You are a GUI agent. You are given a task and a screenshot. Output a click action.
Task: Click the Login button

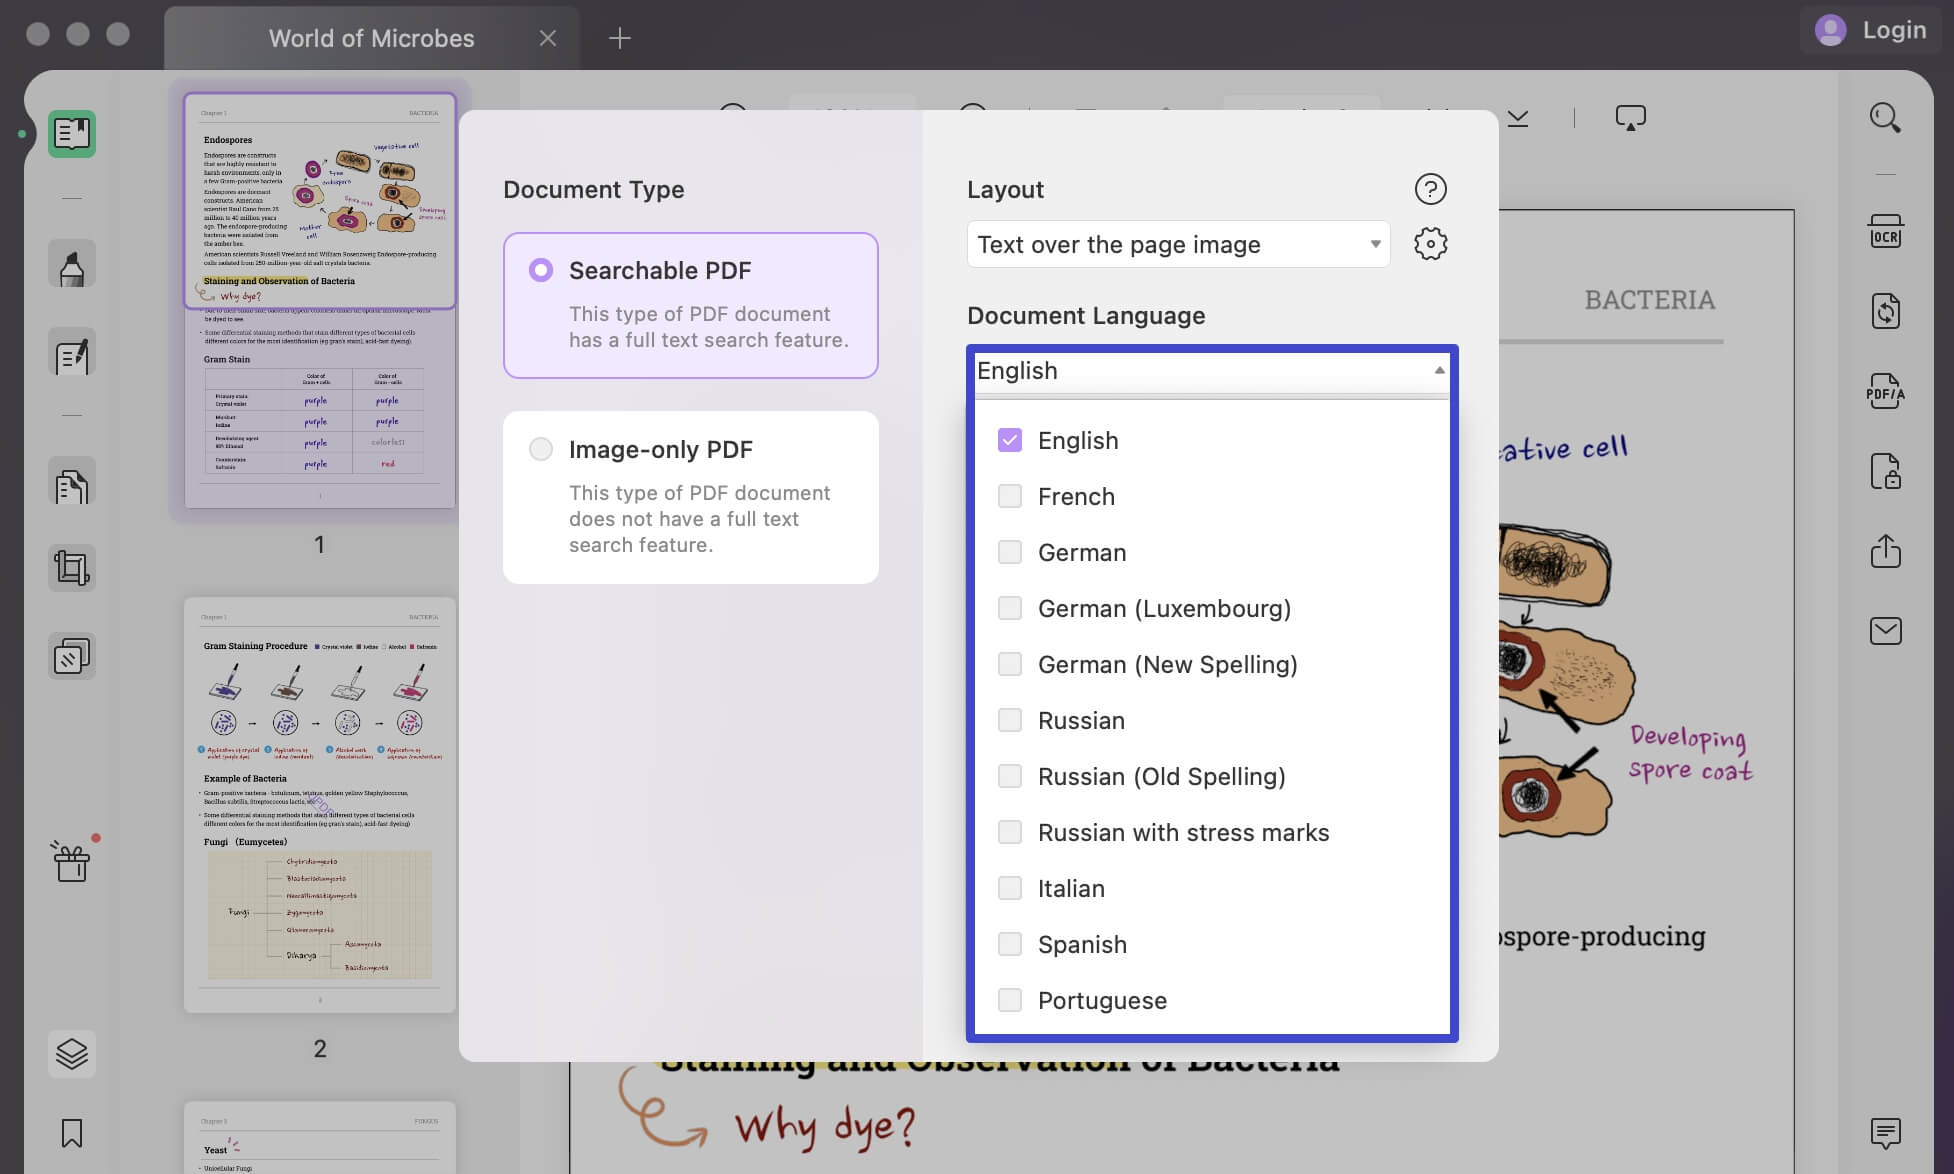click(x=1870, y=30)
